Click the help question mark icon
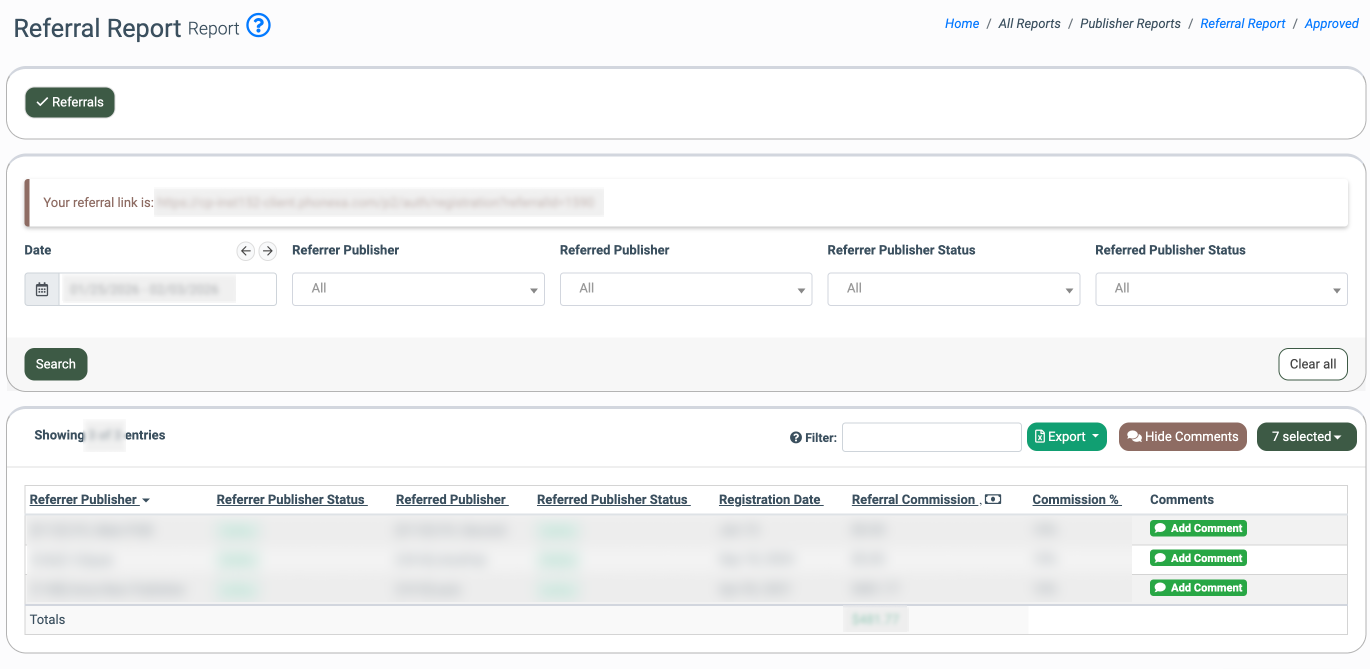 tap(258, 26)
